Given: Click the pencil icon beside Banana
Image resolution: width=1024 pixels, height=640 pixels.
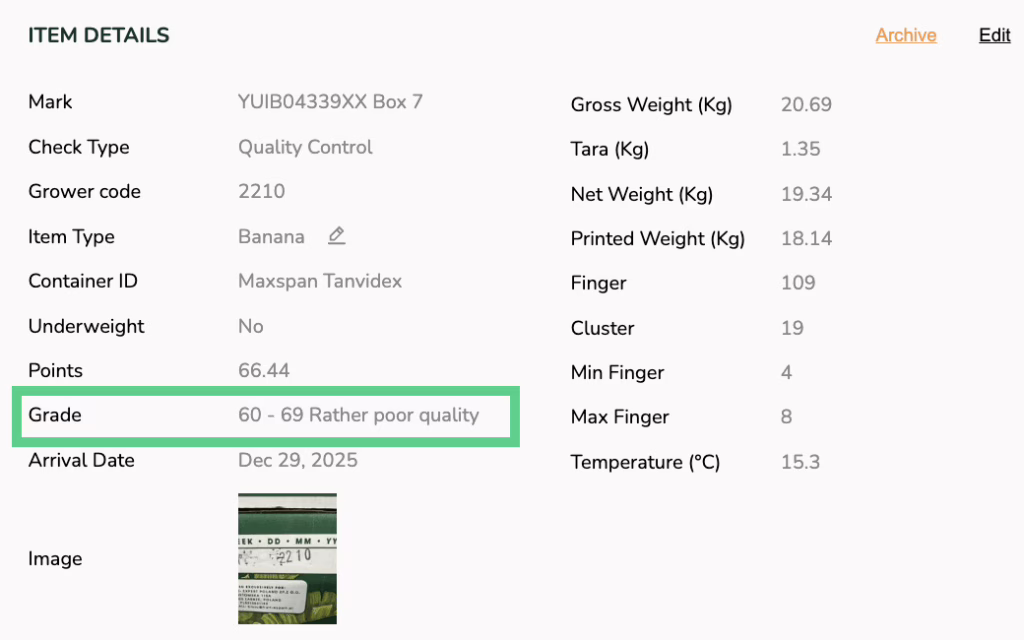Looking at the screenshot, I should (x=337, y=236).
